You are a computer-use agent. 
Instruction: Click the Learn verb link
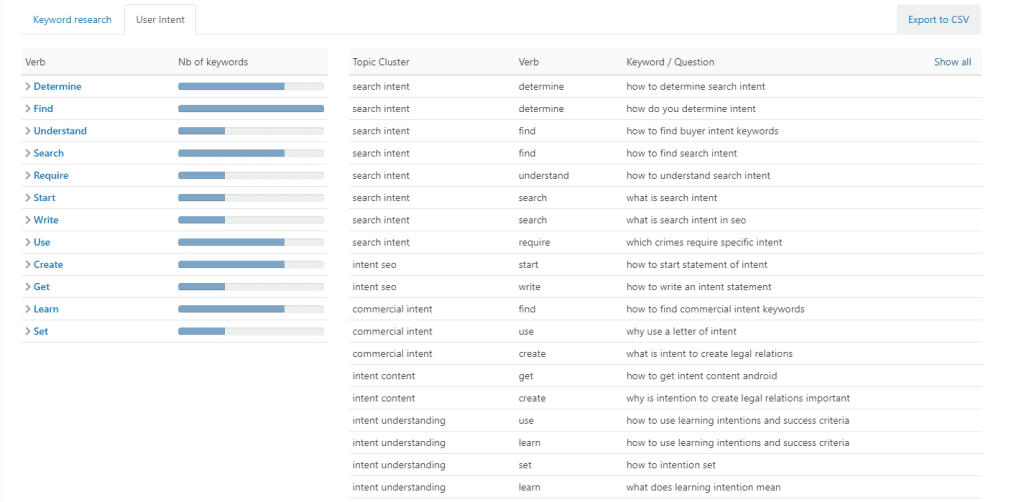pos(46,309)
